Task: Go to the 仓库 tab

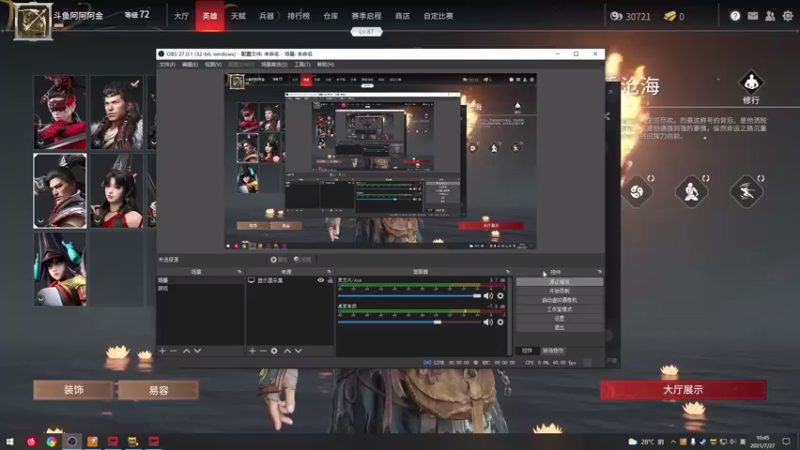Action: [x=331, y=16]
